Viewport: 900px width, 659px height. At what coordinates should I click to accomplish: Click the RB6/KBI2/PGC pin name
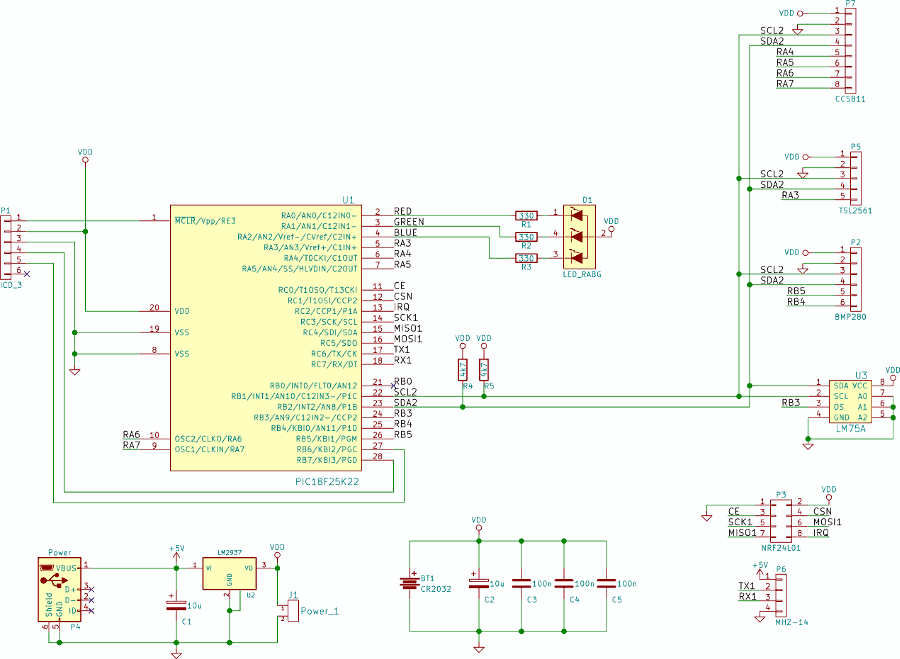[327, 449]
